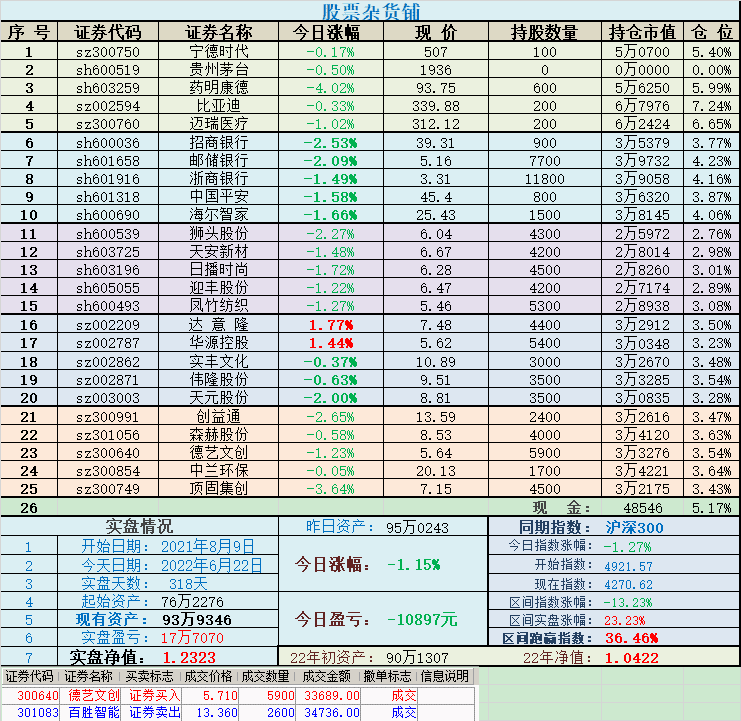The image size is (741, 721).
Task: Click start date 2021年8月9日
Action: (208, 547)
